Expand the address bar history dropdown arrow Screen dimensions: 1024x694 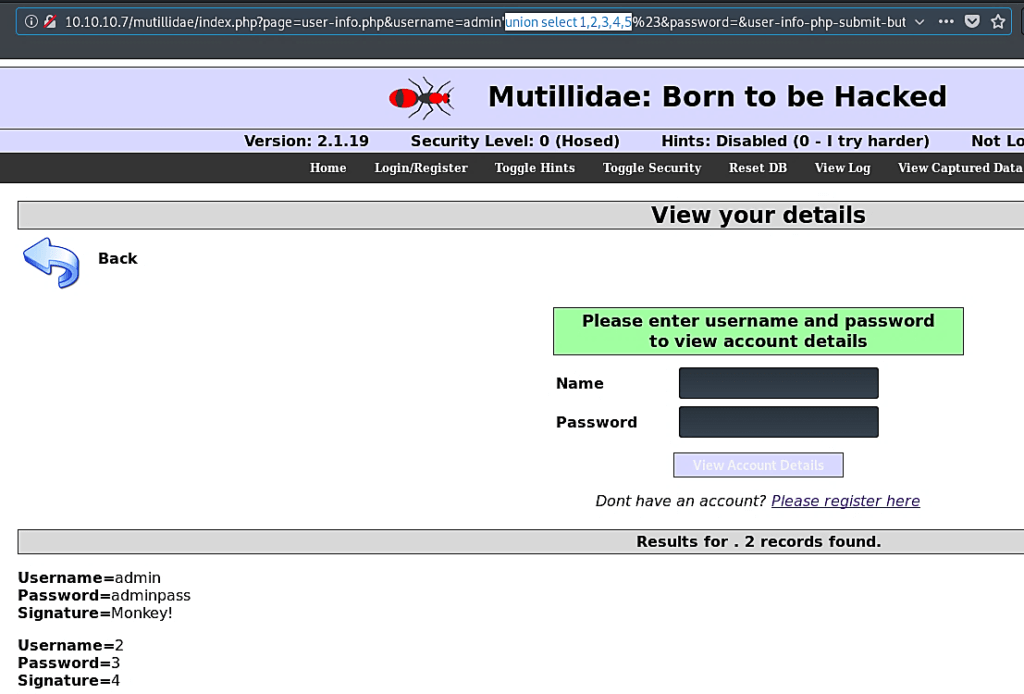tap(919, 21)
